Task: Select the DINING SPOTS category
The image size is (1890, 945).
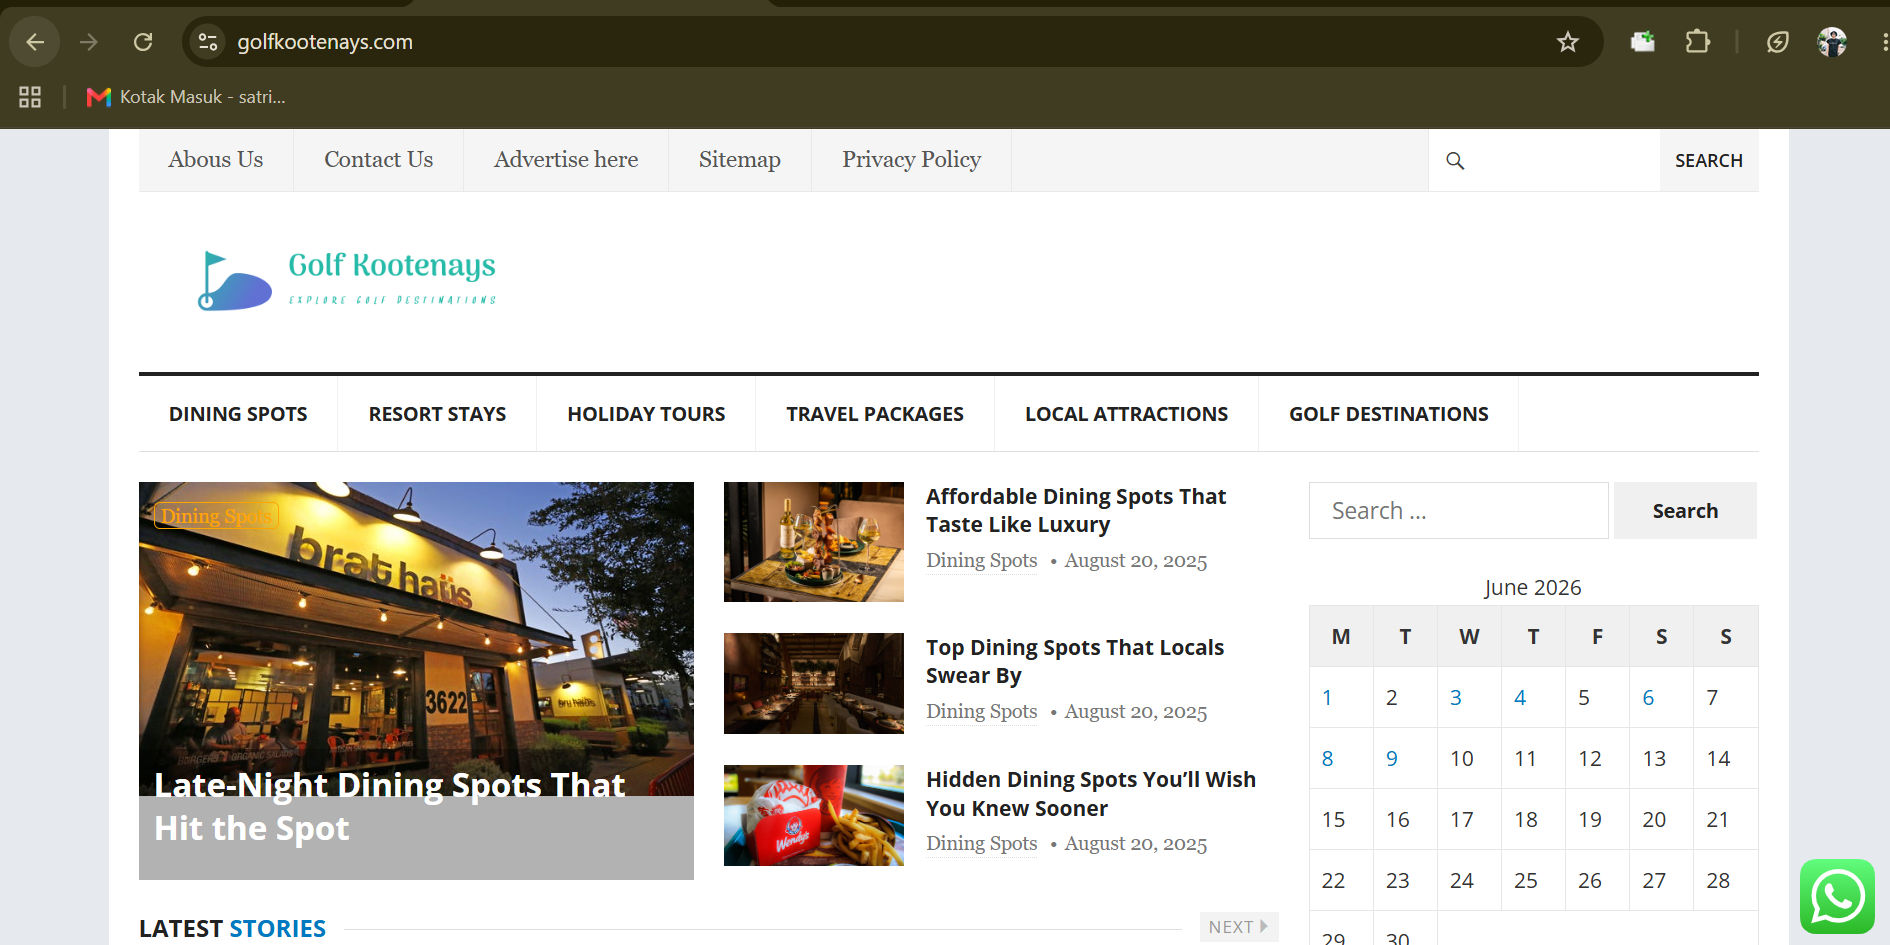Action: [x=238, y=414]
